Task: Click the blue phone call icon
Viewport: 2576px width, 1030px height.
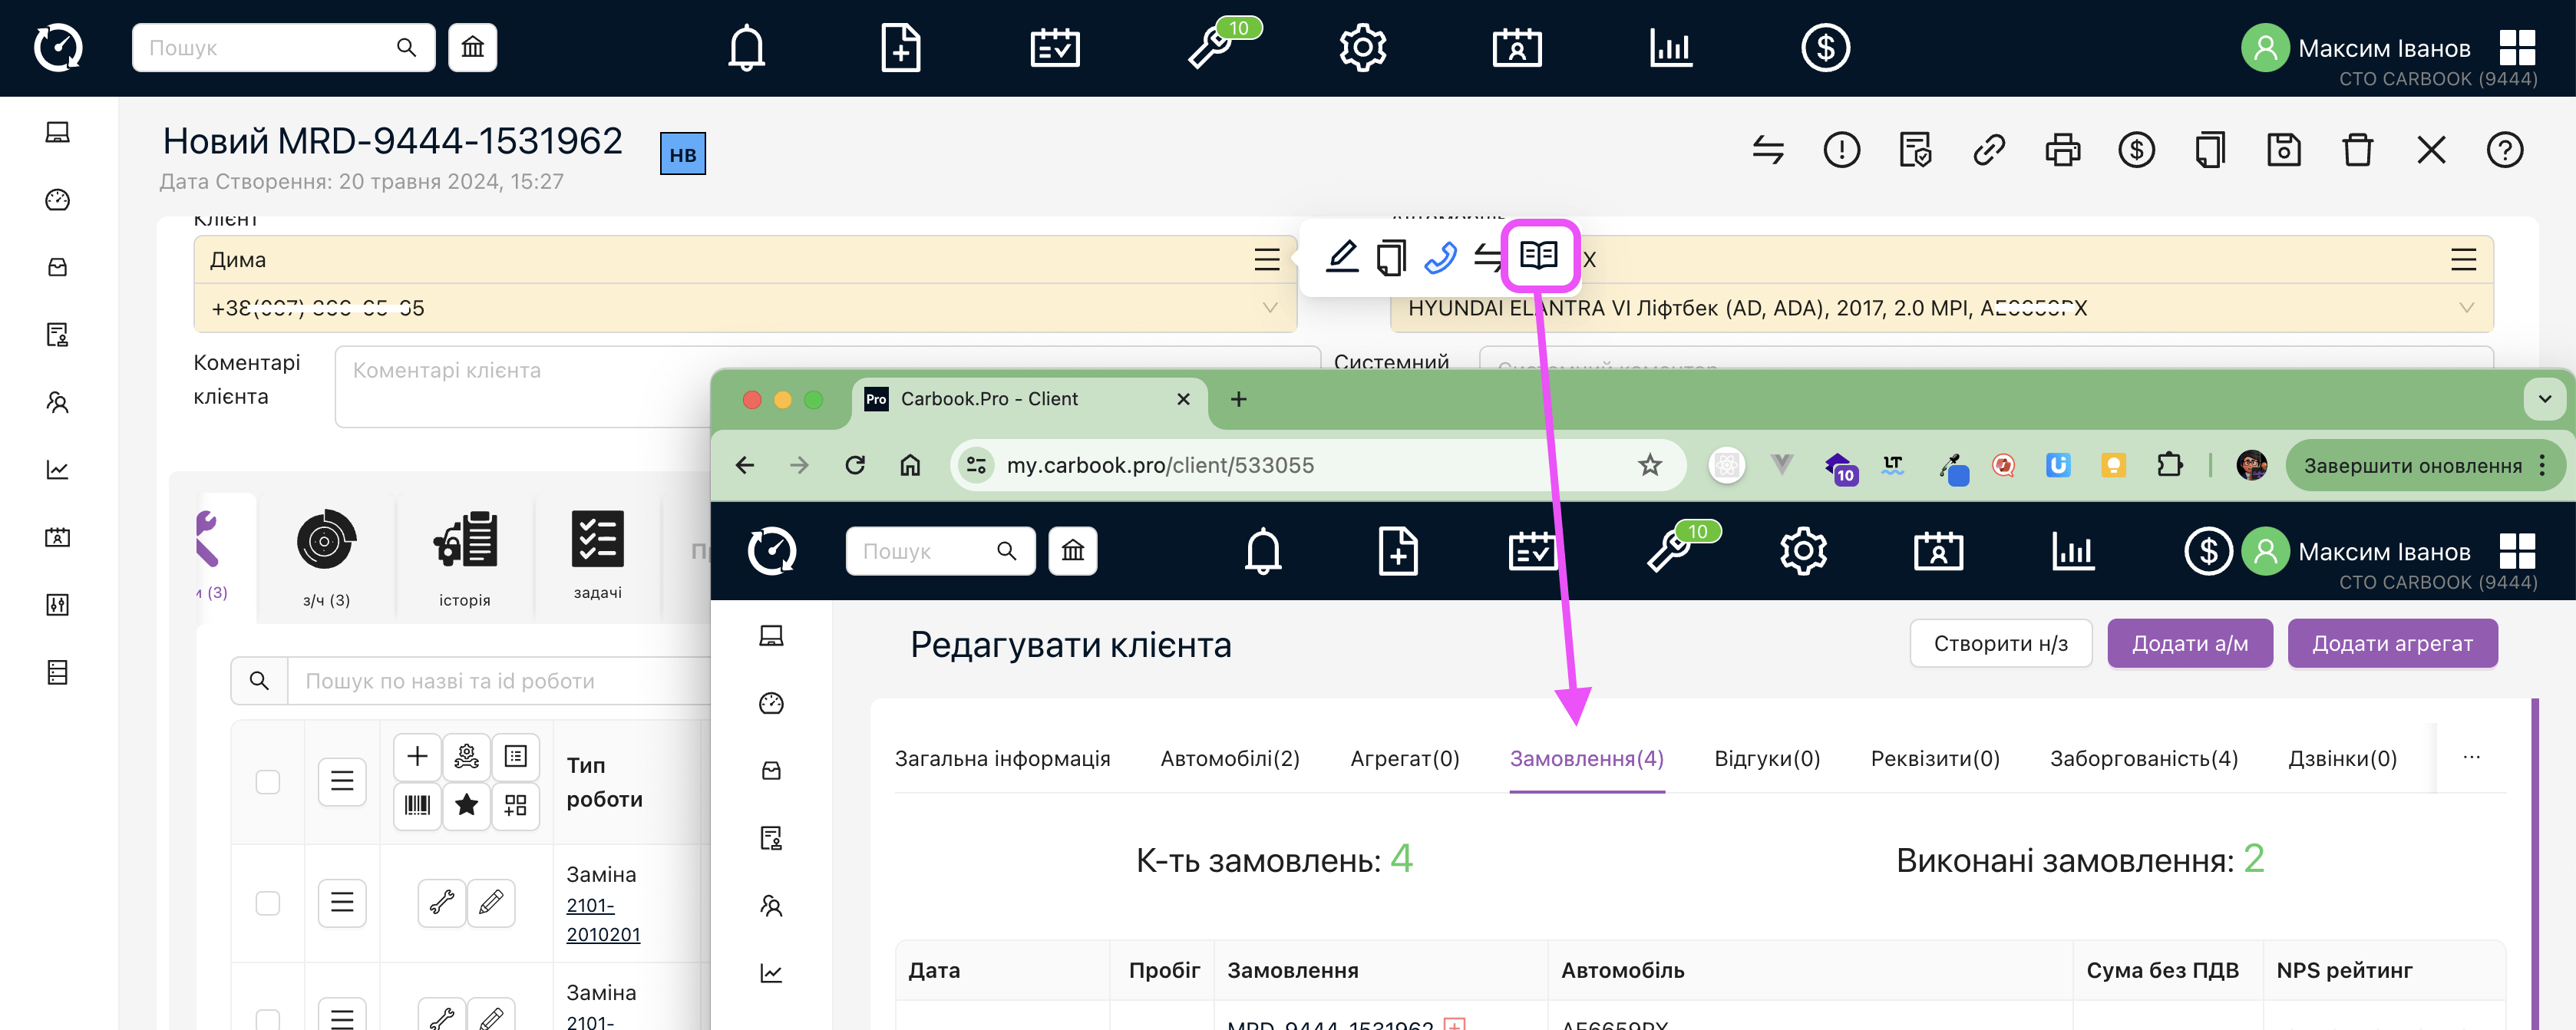Action: (1440, 257)
